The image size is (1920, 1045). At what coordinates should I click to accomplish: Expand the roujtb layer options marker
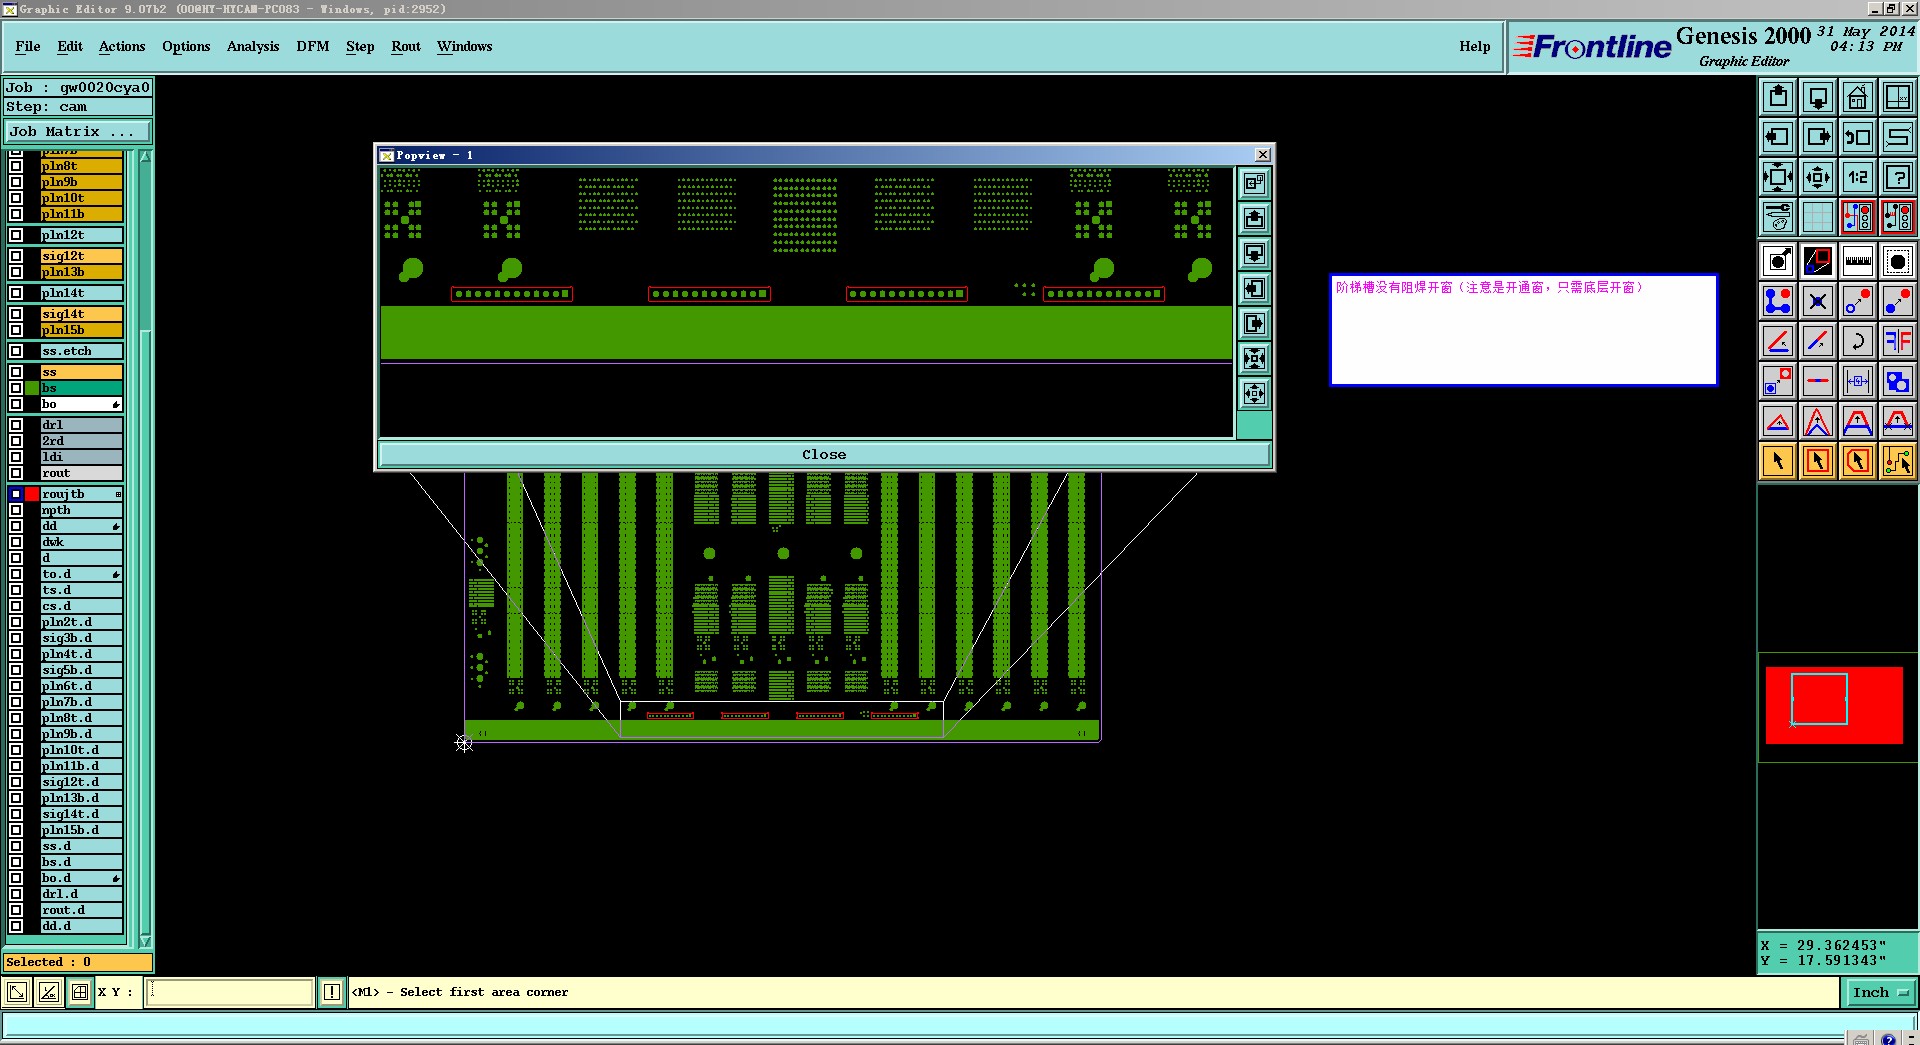click(x=118, y=494)
